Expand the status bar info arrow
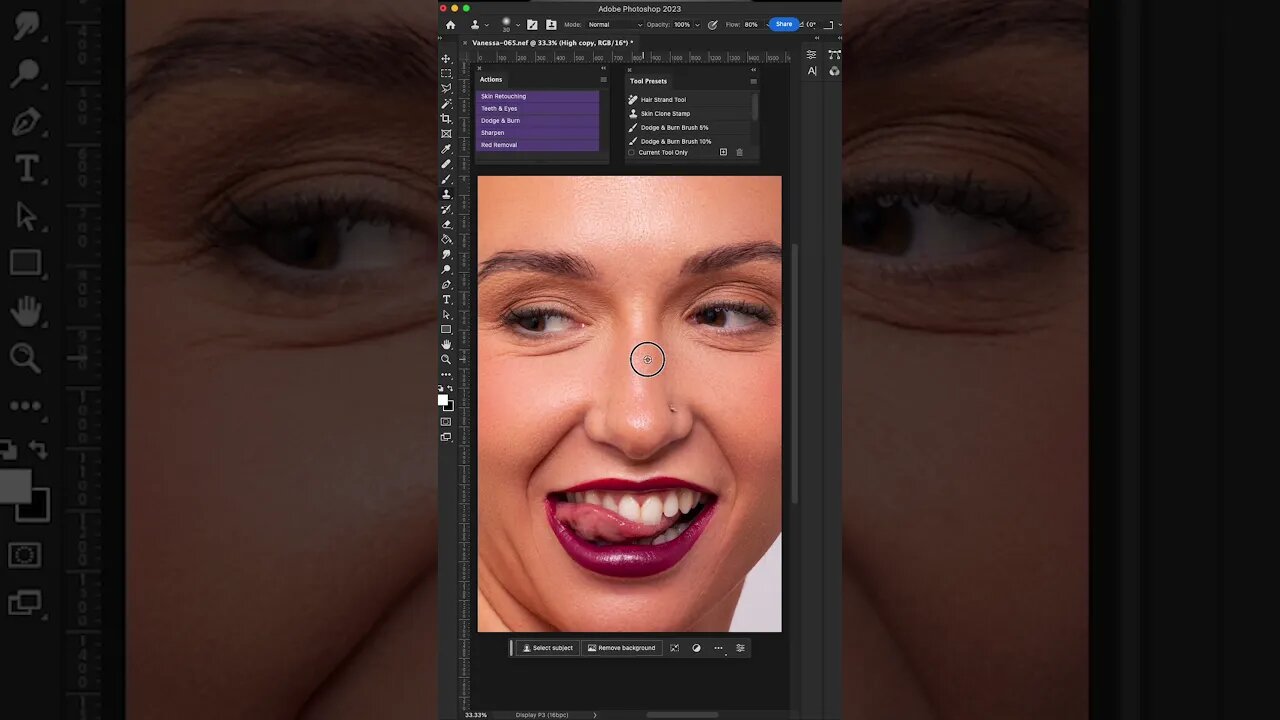This screenshot has width=1280, height=720. point(595,715)
